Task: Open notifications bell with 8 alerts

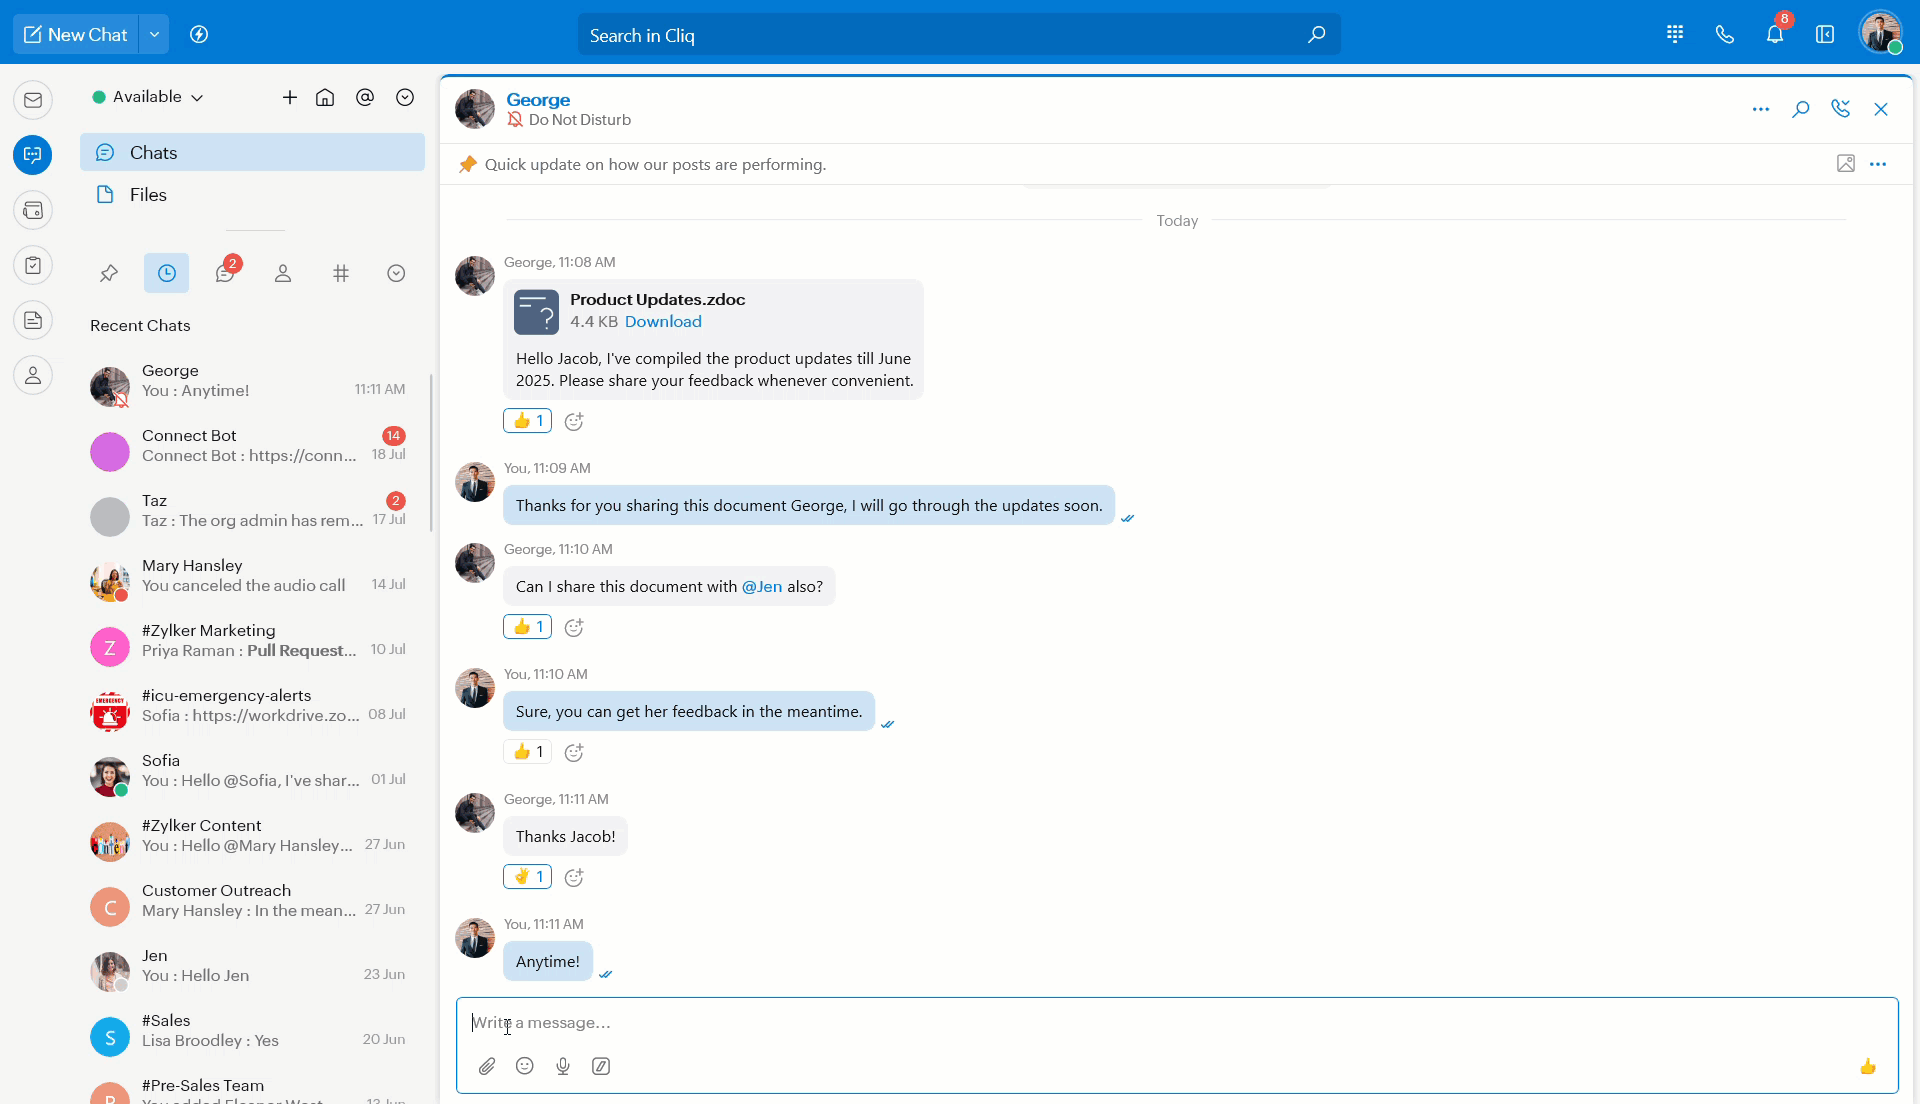Action: tap(1775, 35)
